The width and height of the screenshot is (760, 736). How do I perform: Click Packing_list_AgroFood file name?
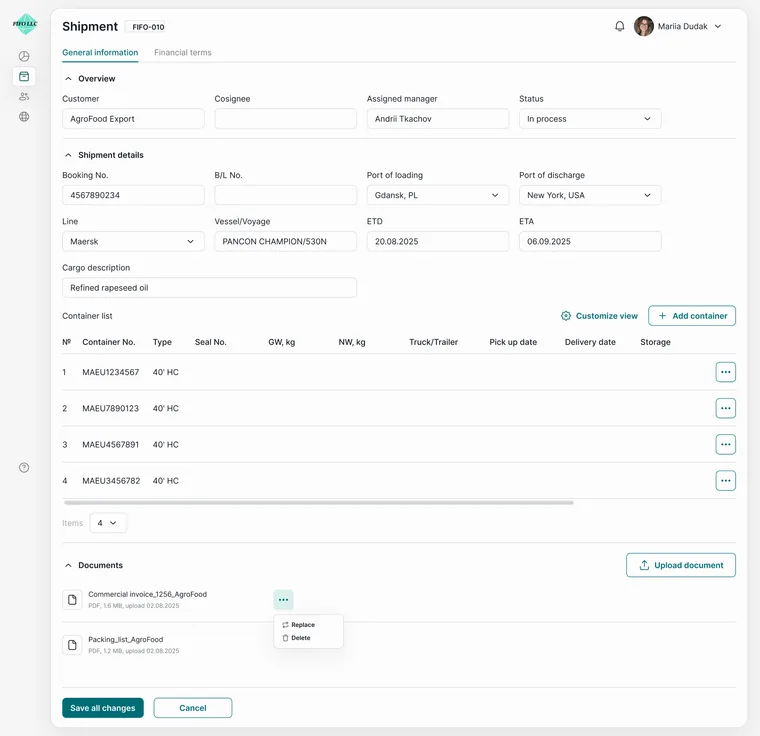(126, 640)
